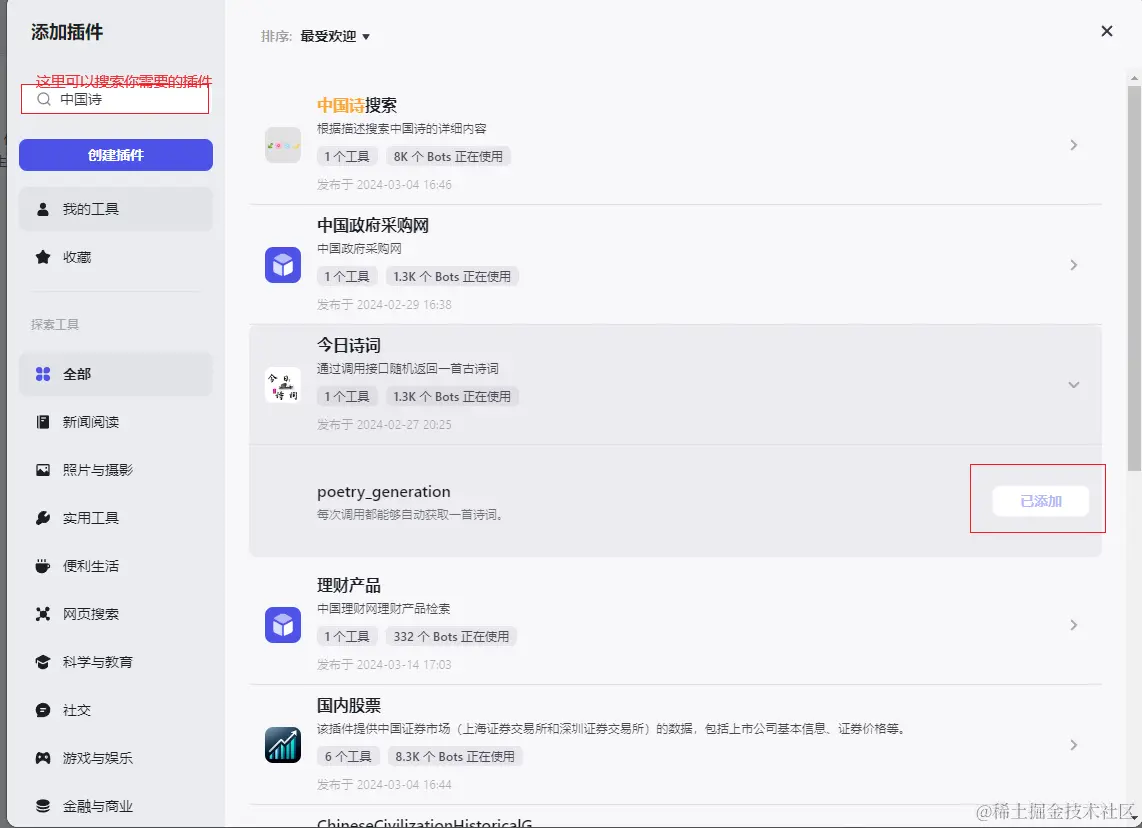
Task: Click the 中国政府采购网 title
Action: 373,226
